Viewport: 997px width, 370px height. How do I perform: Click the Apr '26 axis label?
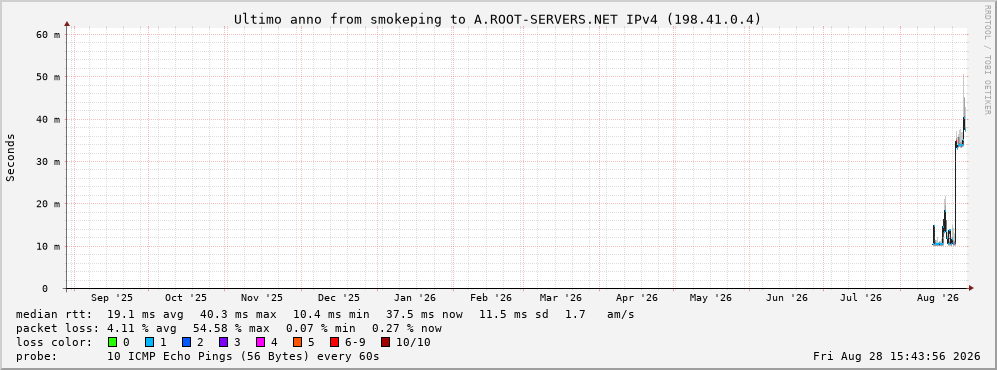pos(637,298)
